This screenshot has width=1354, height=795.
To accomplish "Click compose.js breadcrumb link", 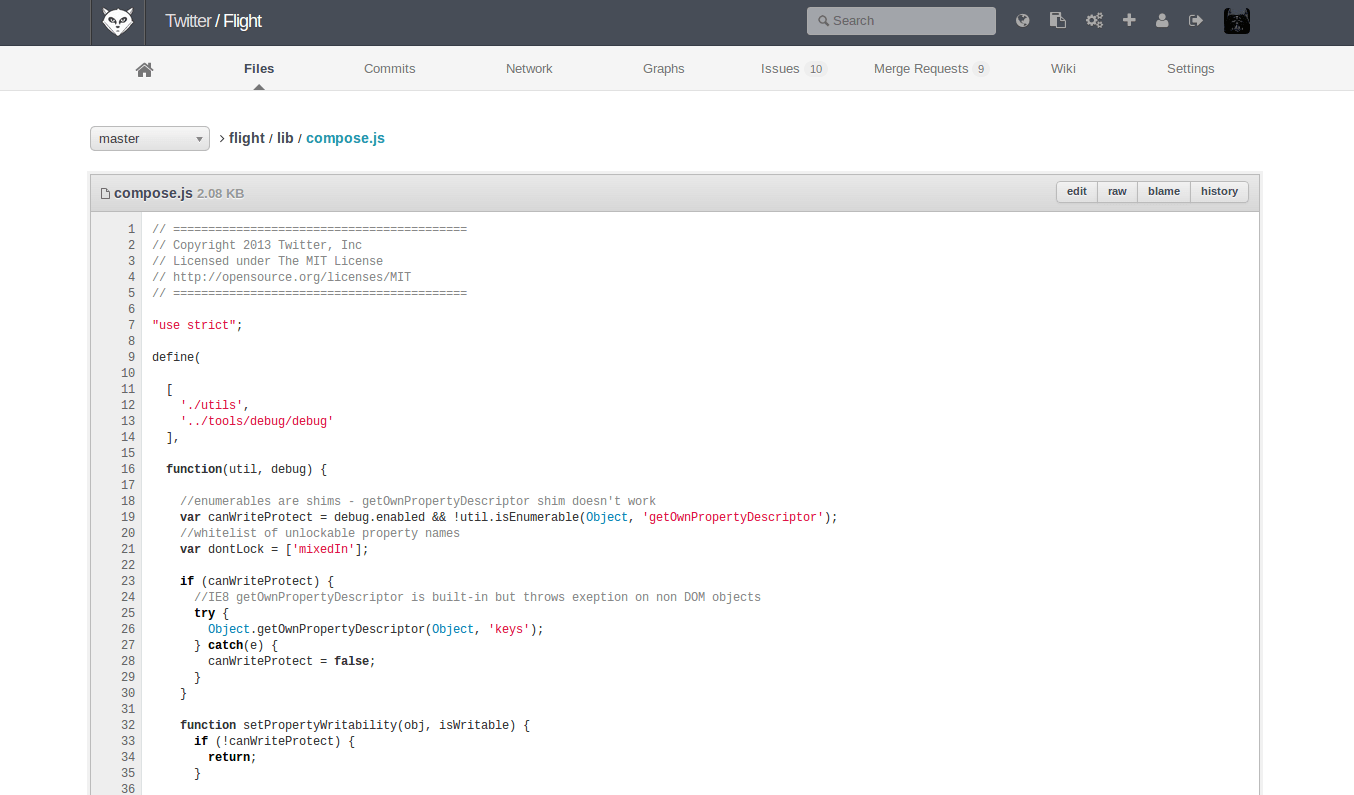I will [x=345, y=138].
